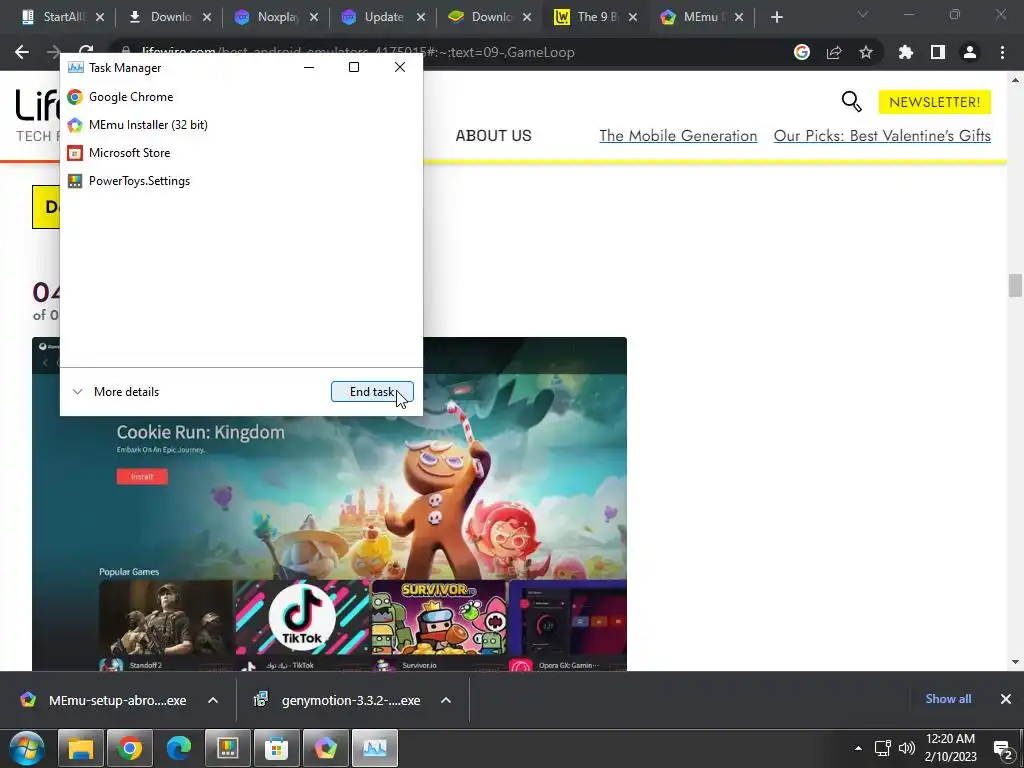Click network icon in system tray

(883, 748)
